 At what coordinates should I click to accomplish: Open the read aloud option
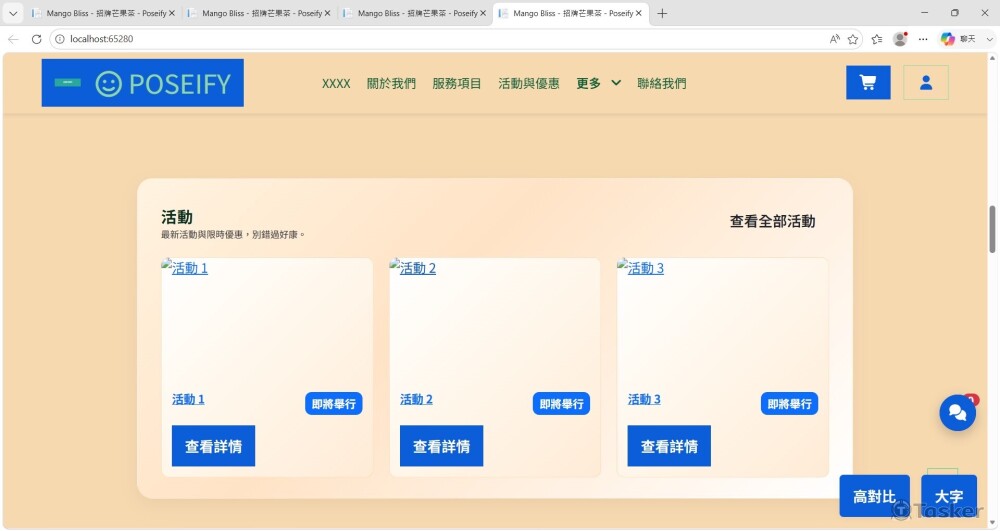(x=834, y=39)
